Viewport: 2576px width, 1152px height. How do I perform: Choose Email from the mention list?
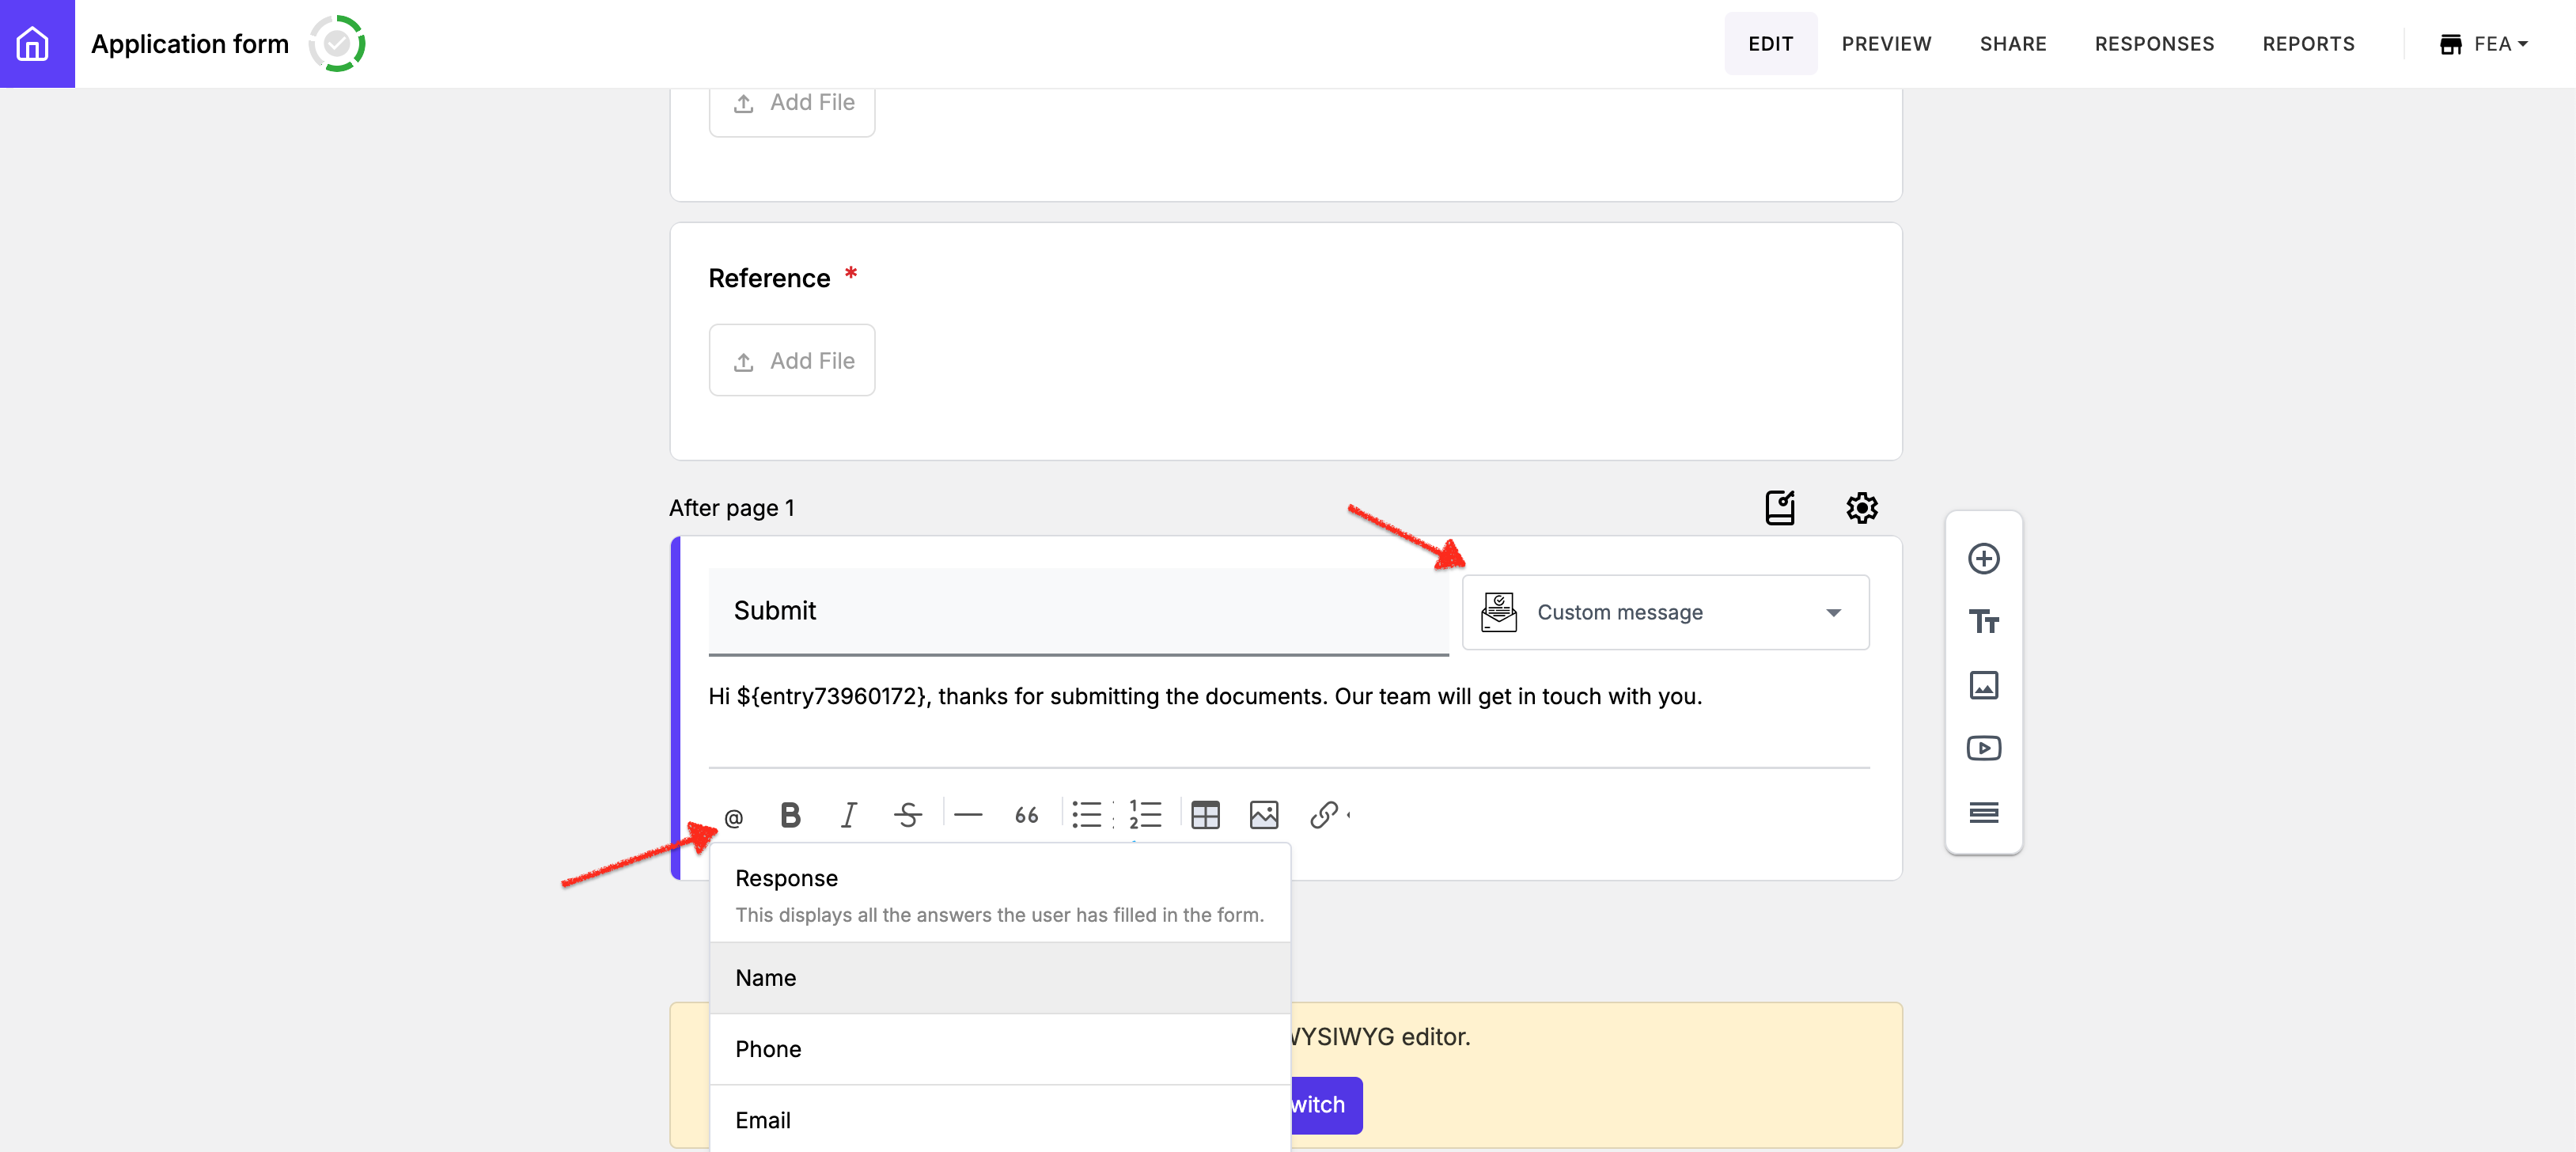point(1000,1119)
